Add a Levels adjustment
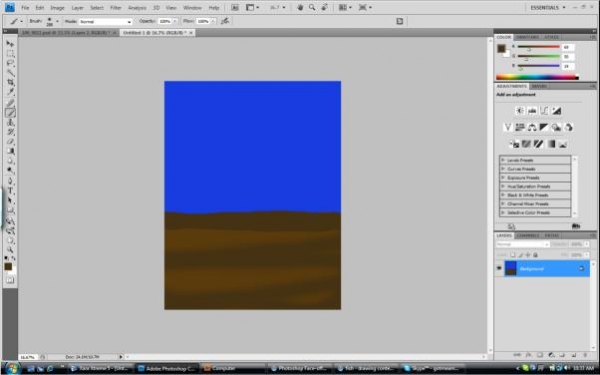The width and height of the screenshot is (600, 375). pyautogui.click(x=532, y=111)
